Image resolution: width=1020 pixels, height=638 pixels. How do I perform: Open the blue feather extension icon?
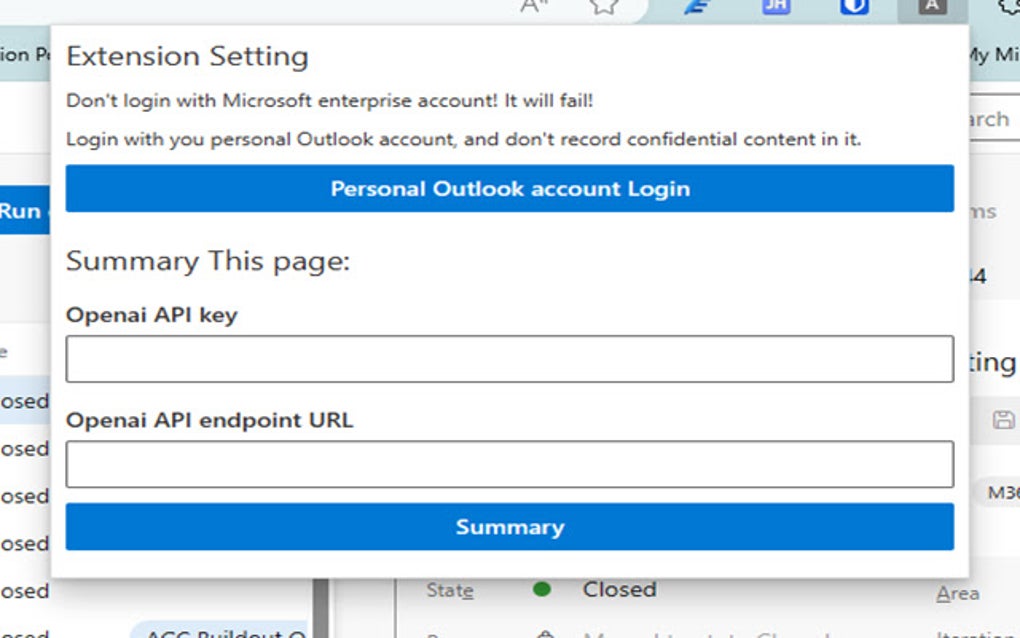(x=696, y=7)
